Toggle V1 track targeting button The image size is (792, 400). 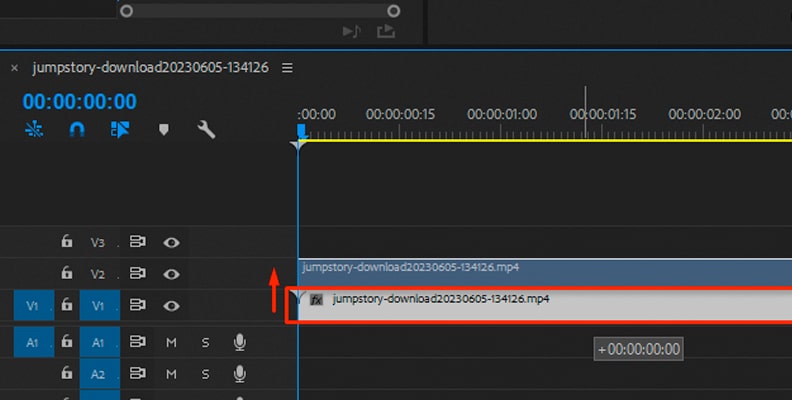click(100, 306)
